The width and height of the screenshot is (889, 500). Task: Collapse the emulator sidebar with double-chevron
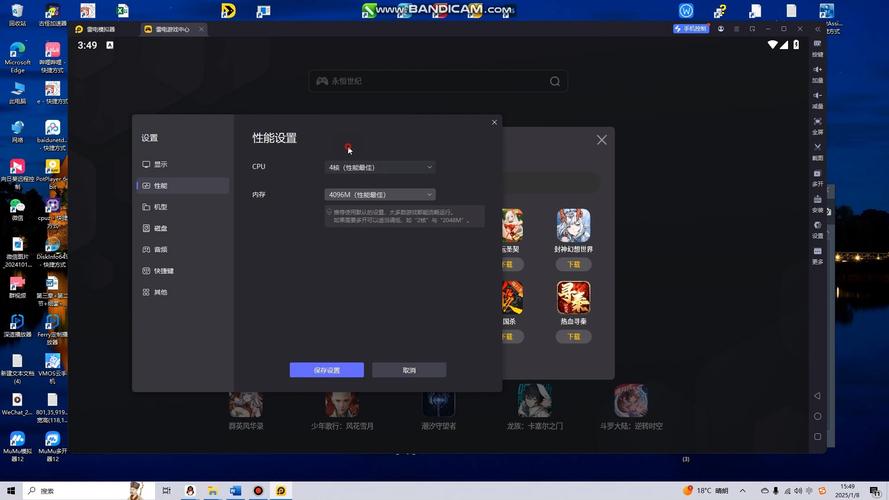tap(818, 29)
